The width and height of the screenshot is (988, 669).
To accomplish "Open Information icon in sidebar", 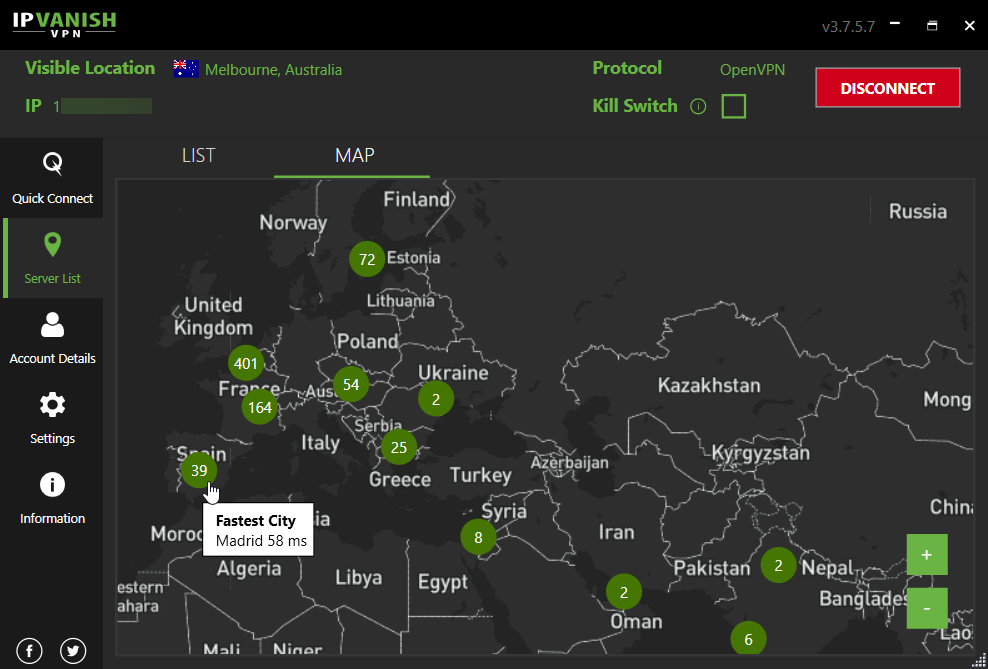I will 52,485.
